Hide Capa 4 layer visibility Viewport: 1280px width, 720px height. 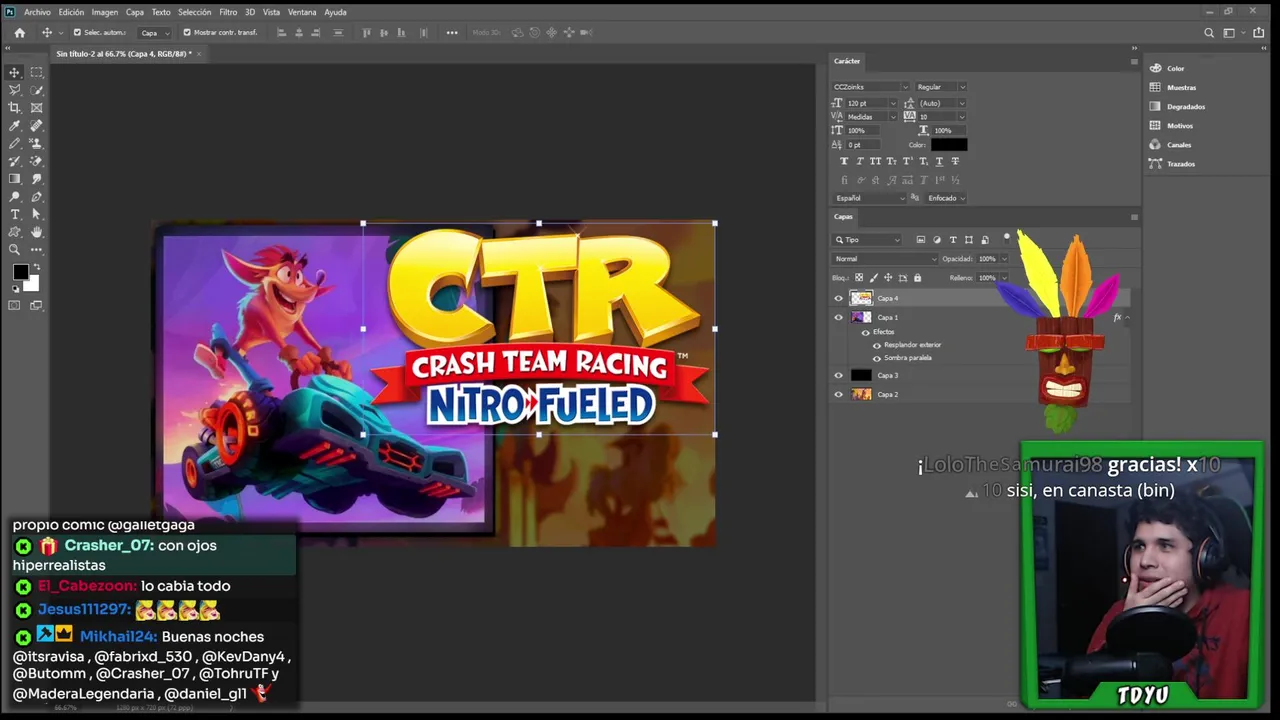[838, 298]
